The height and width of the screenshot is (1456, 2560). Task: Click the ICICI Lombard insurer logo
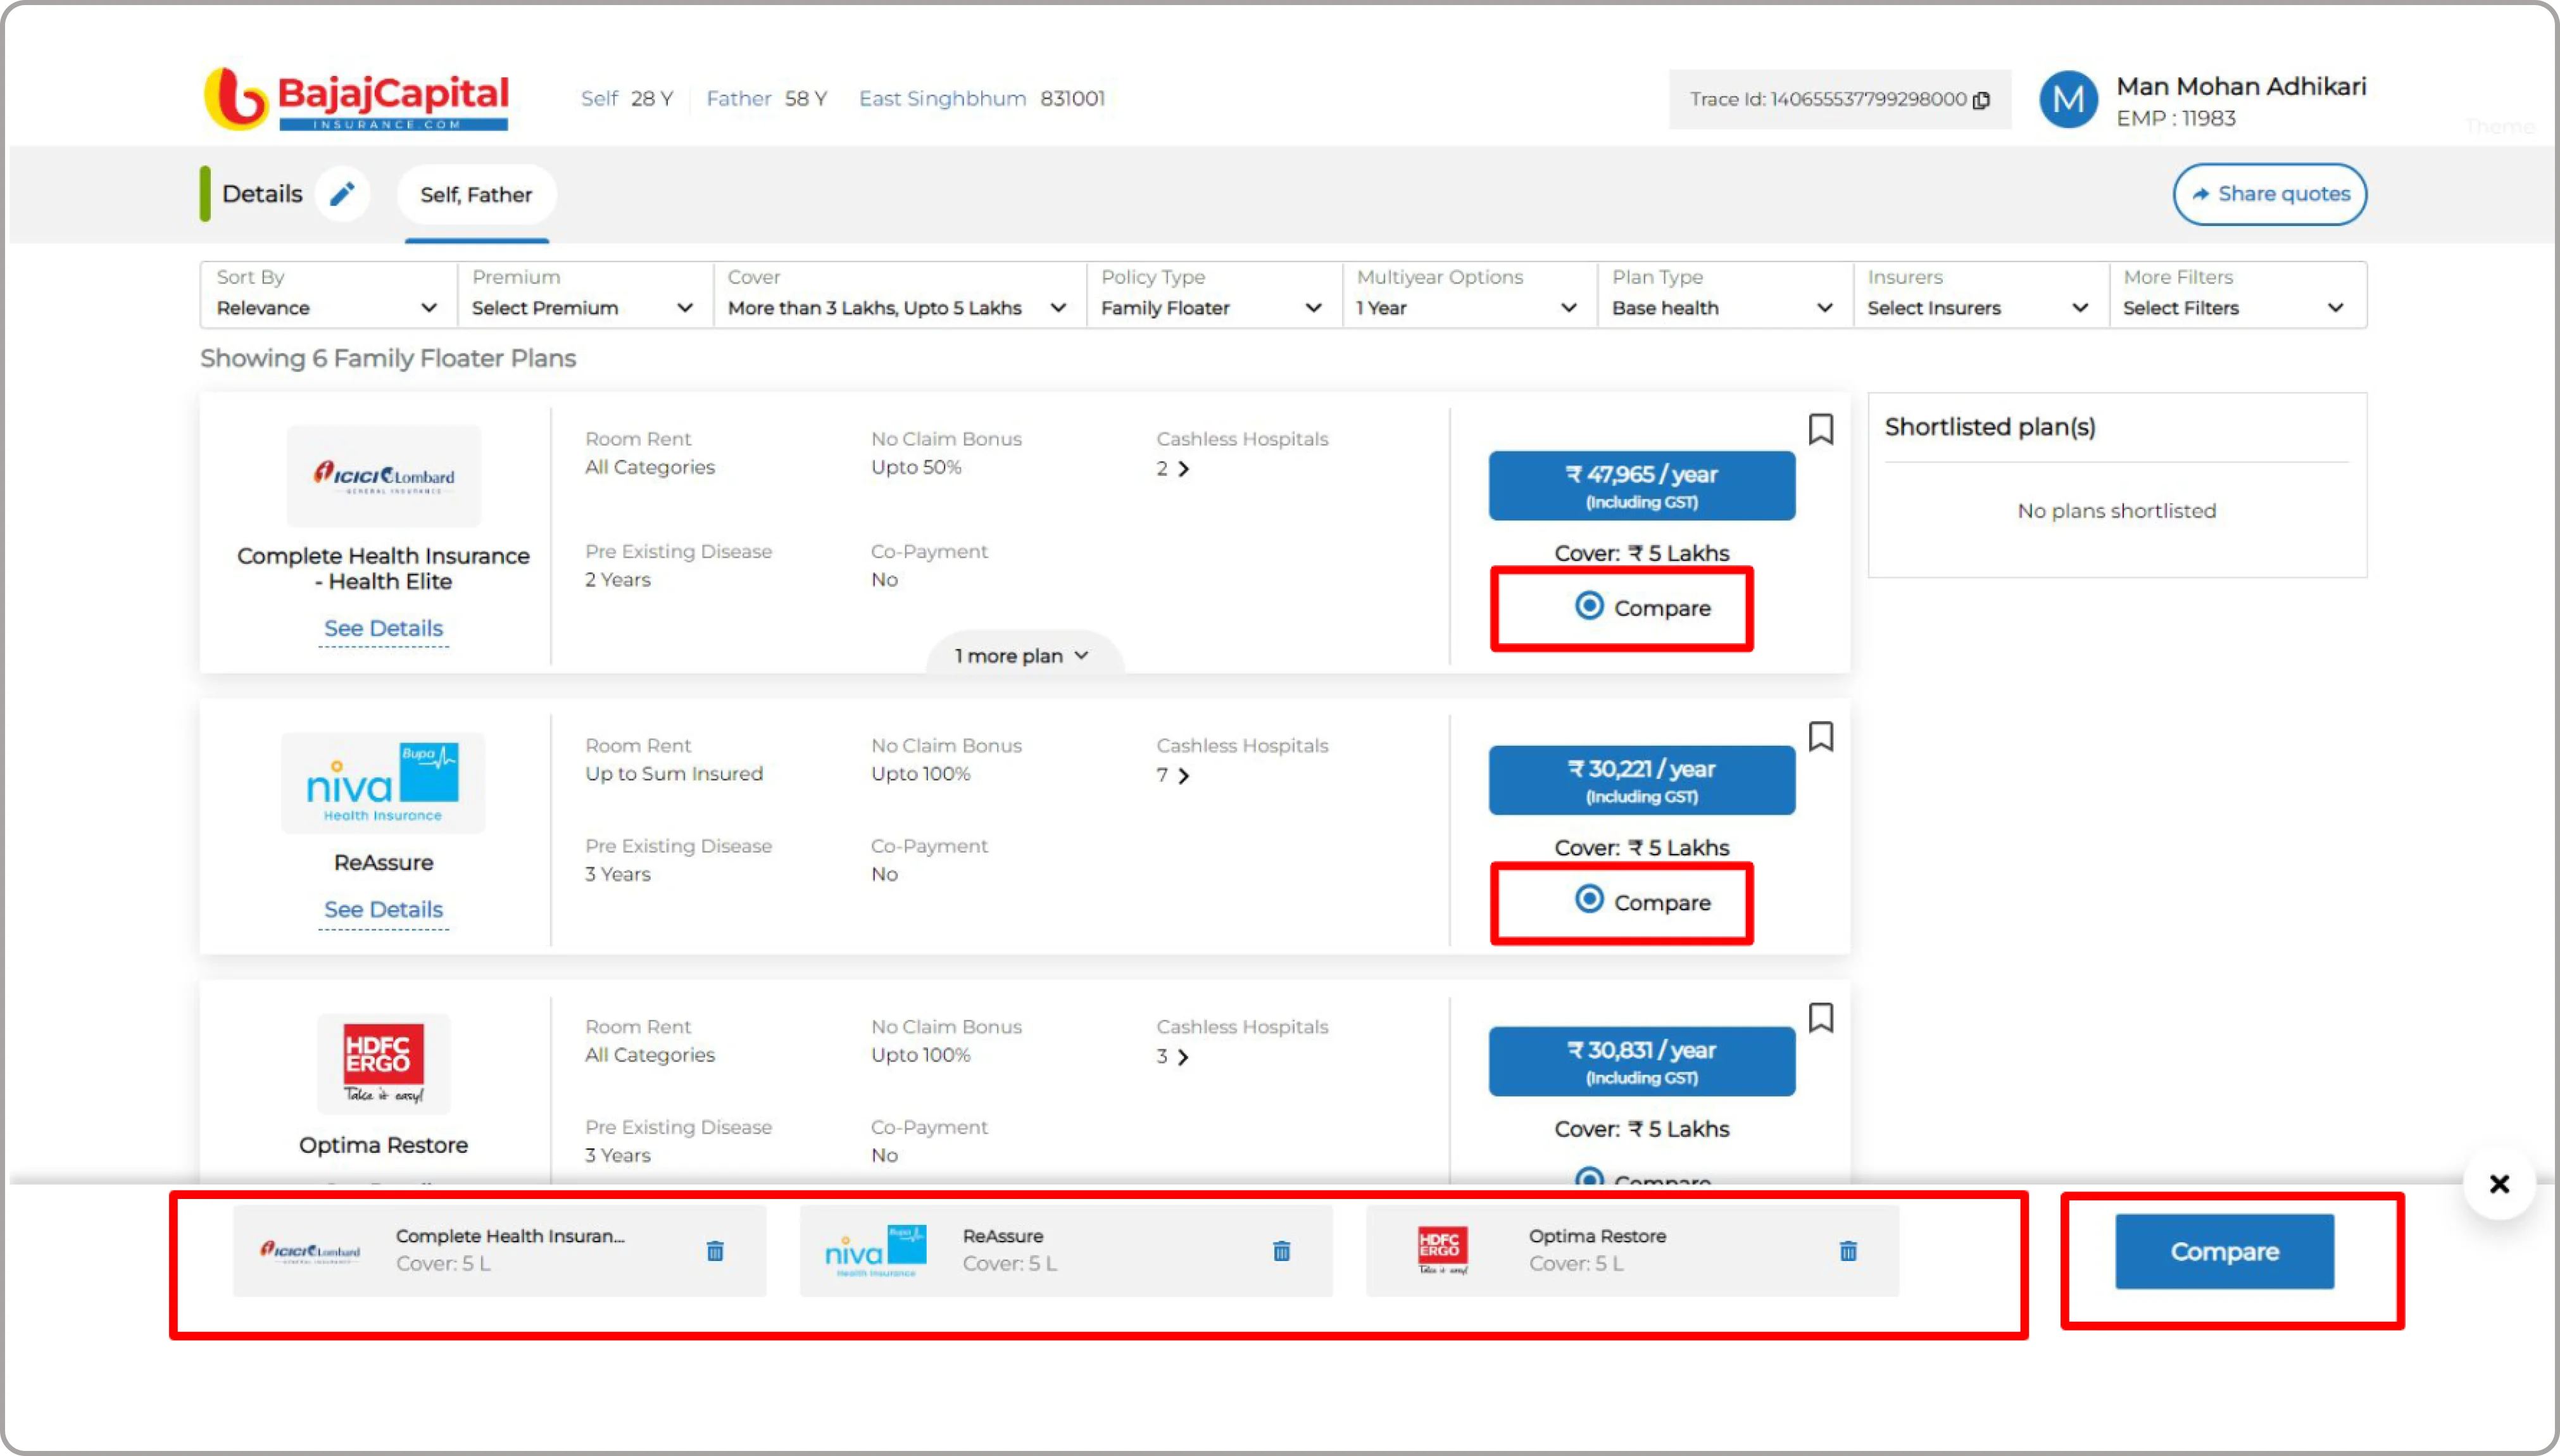pyautogui.click(x=384, y=476)
